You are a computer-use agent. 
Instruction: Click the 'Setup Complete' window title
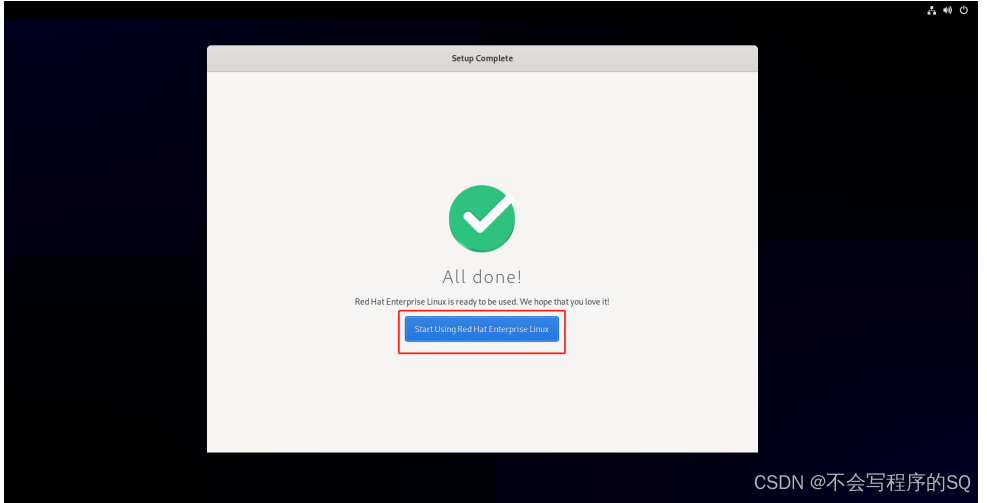tap(482, 59)
